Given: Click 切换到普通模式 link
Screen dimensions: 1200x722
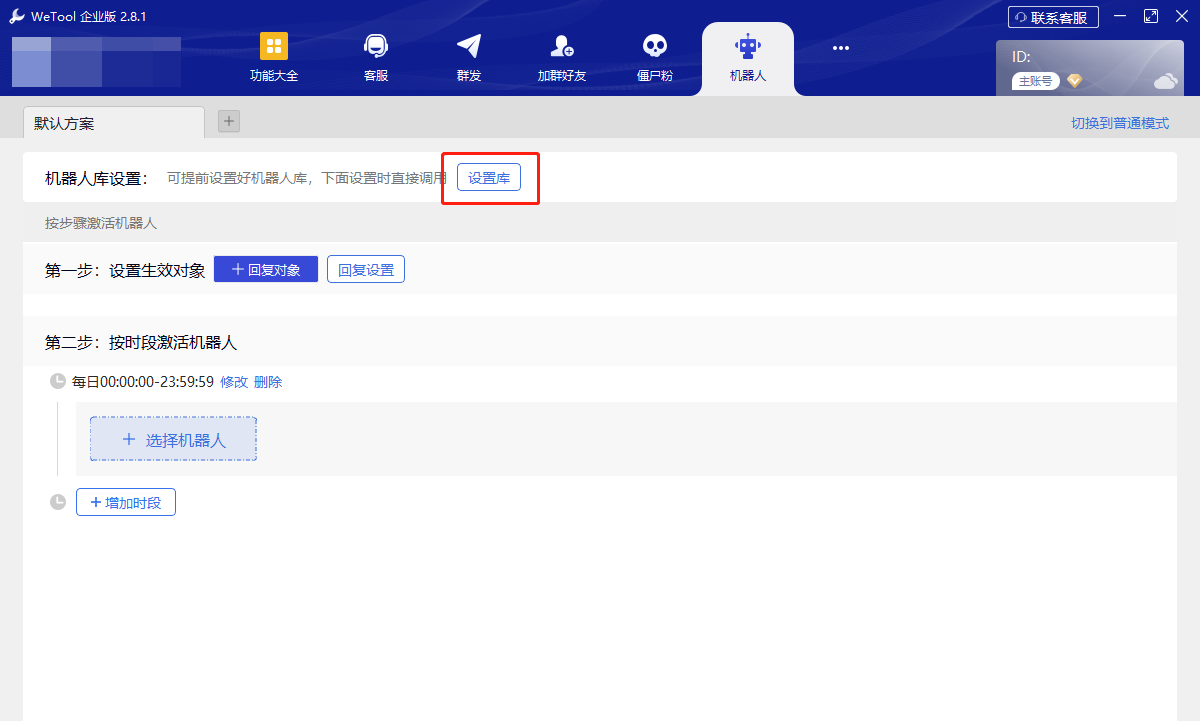Looking at the screenshot, I should 1120,123.
